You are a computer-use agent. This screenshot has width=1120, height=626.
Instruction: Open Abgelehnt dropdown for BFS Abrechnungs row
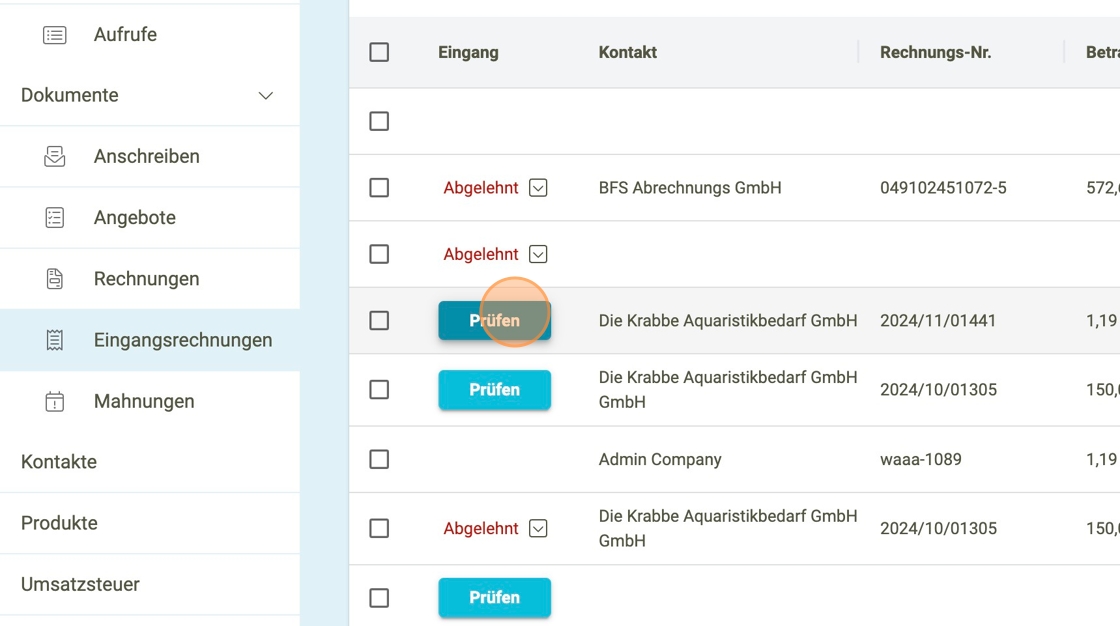(x=538, y=188)
